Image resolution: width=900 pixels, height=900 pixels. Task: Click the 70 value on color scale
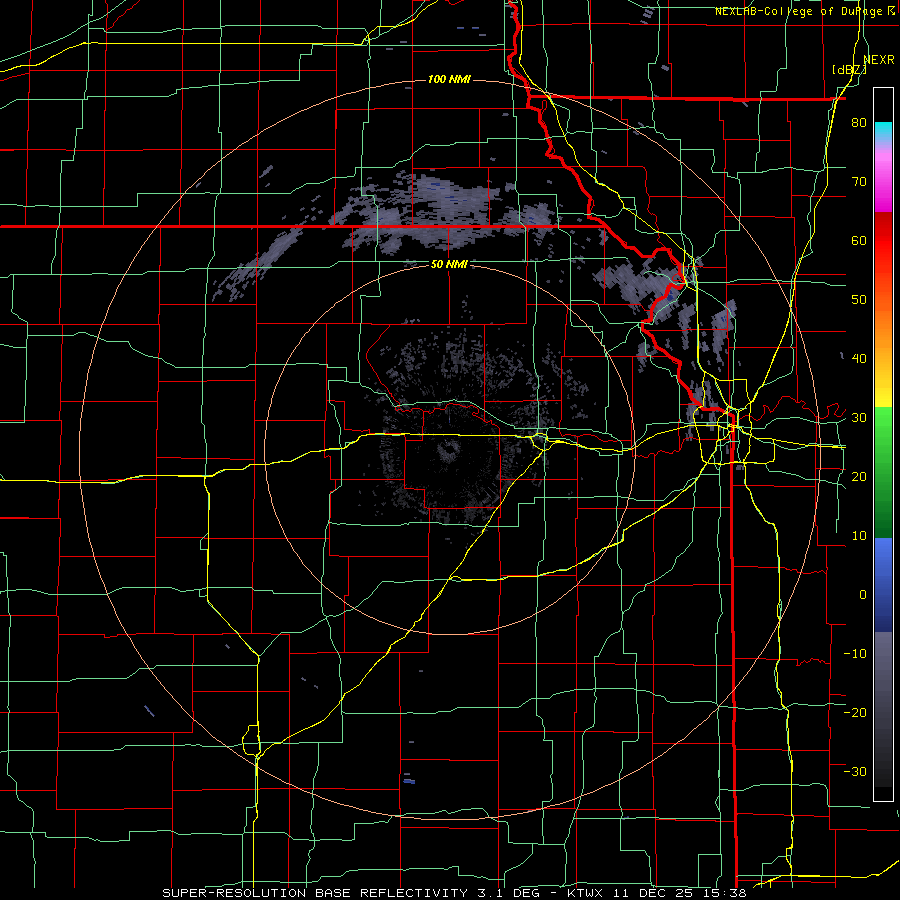click(x=859, y=181)
